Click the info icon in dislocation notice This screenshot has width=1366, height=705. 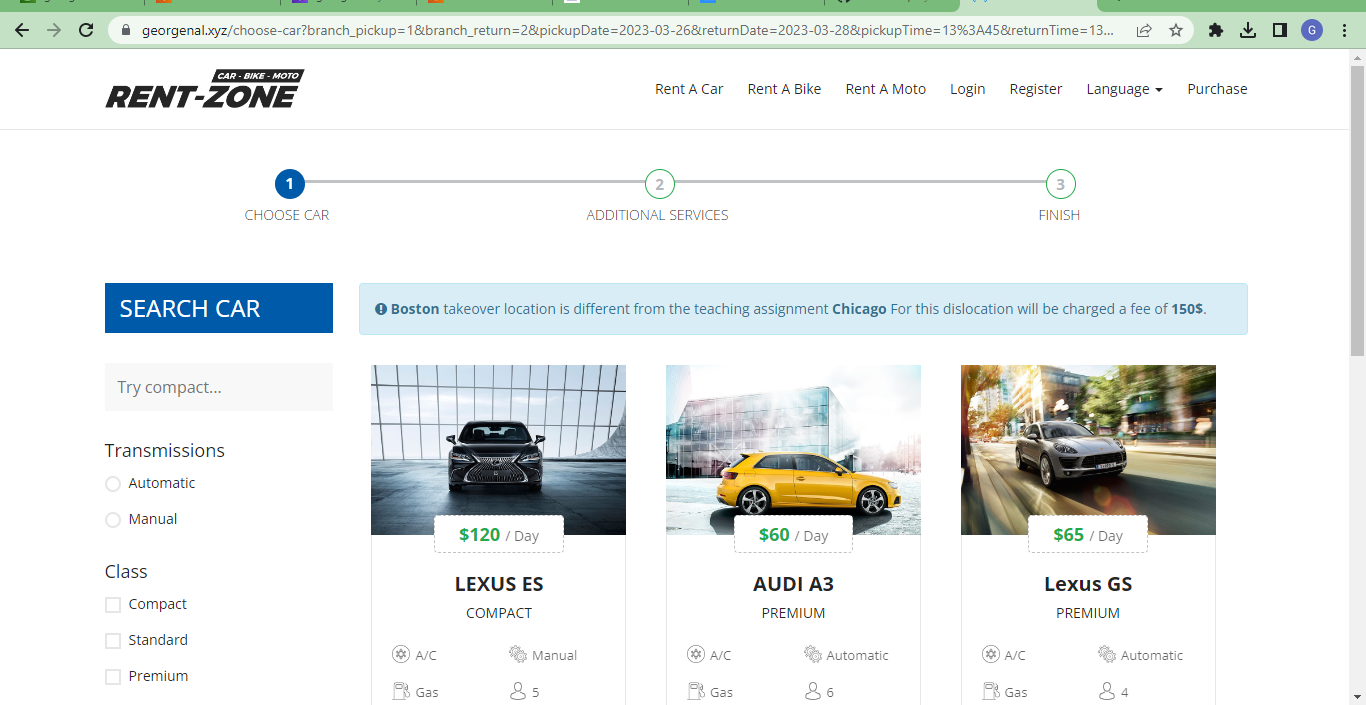381,309
